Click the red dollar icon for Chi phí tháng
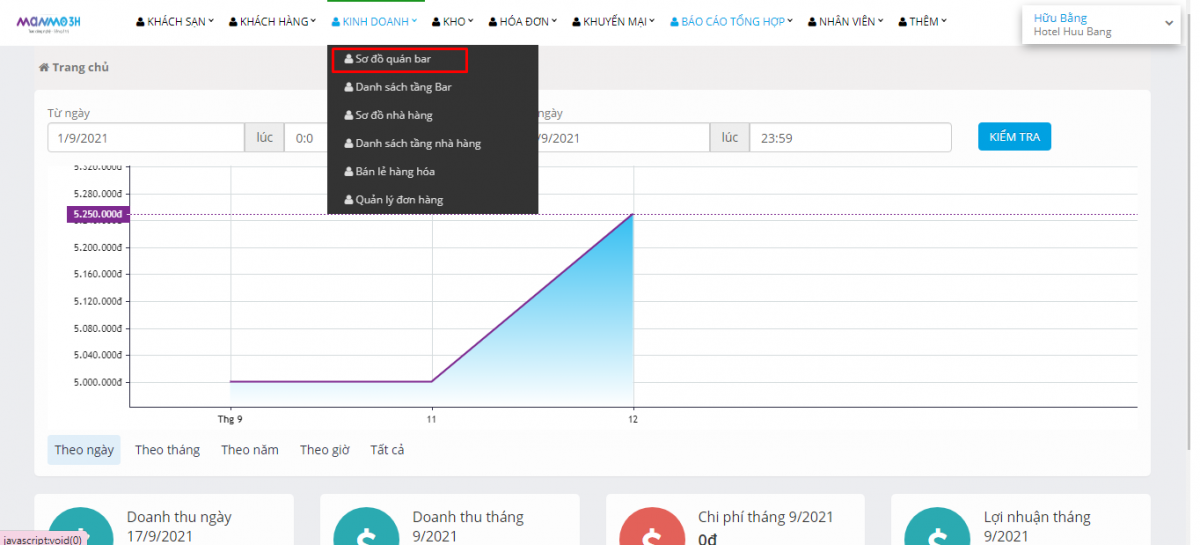 [x=652, y=527]
